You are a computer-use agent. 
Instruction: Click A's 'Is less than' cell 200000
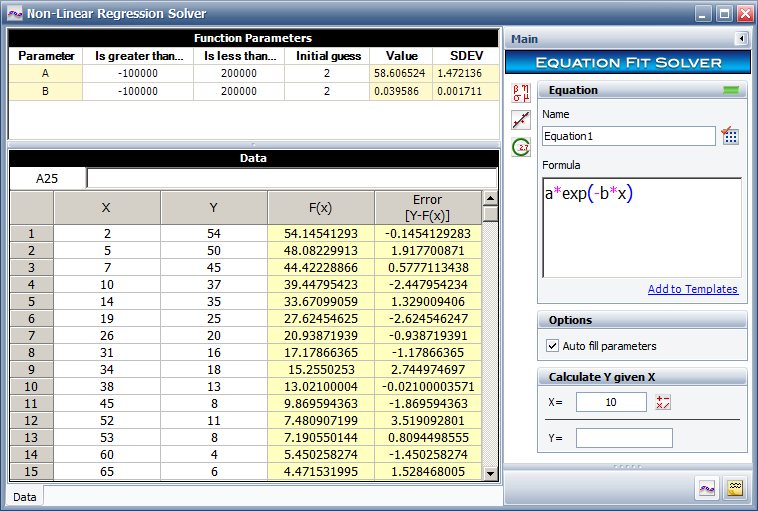click(x=239, y=73)
